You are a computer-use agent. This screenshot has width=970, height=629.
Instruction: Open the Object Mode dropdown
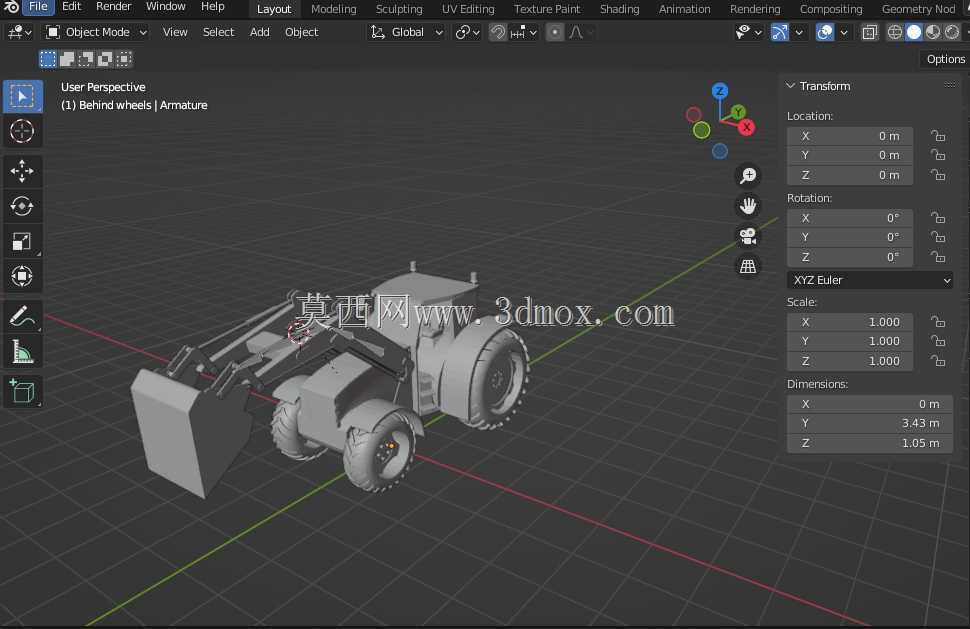(97, 32)
